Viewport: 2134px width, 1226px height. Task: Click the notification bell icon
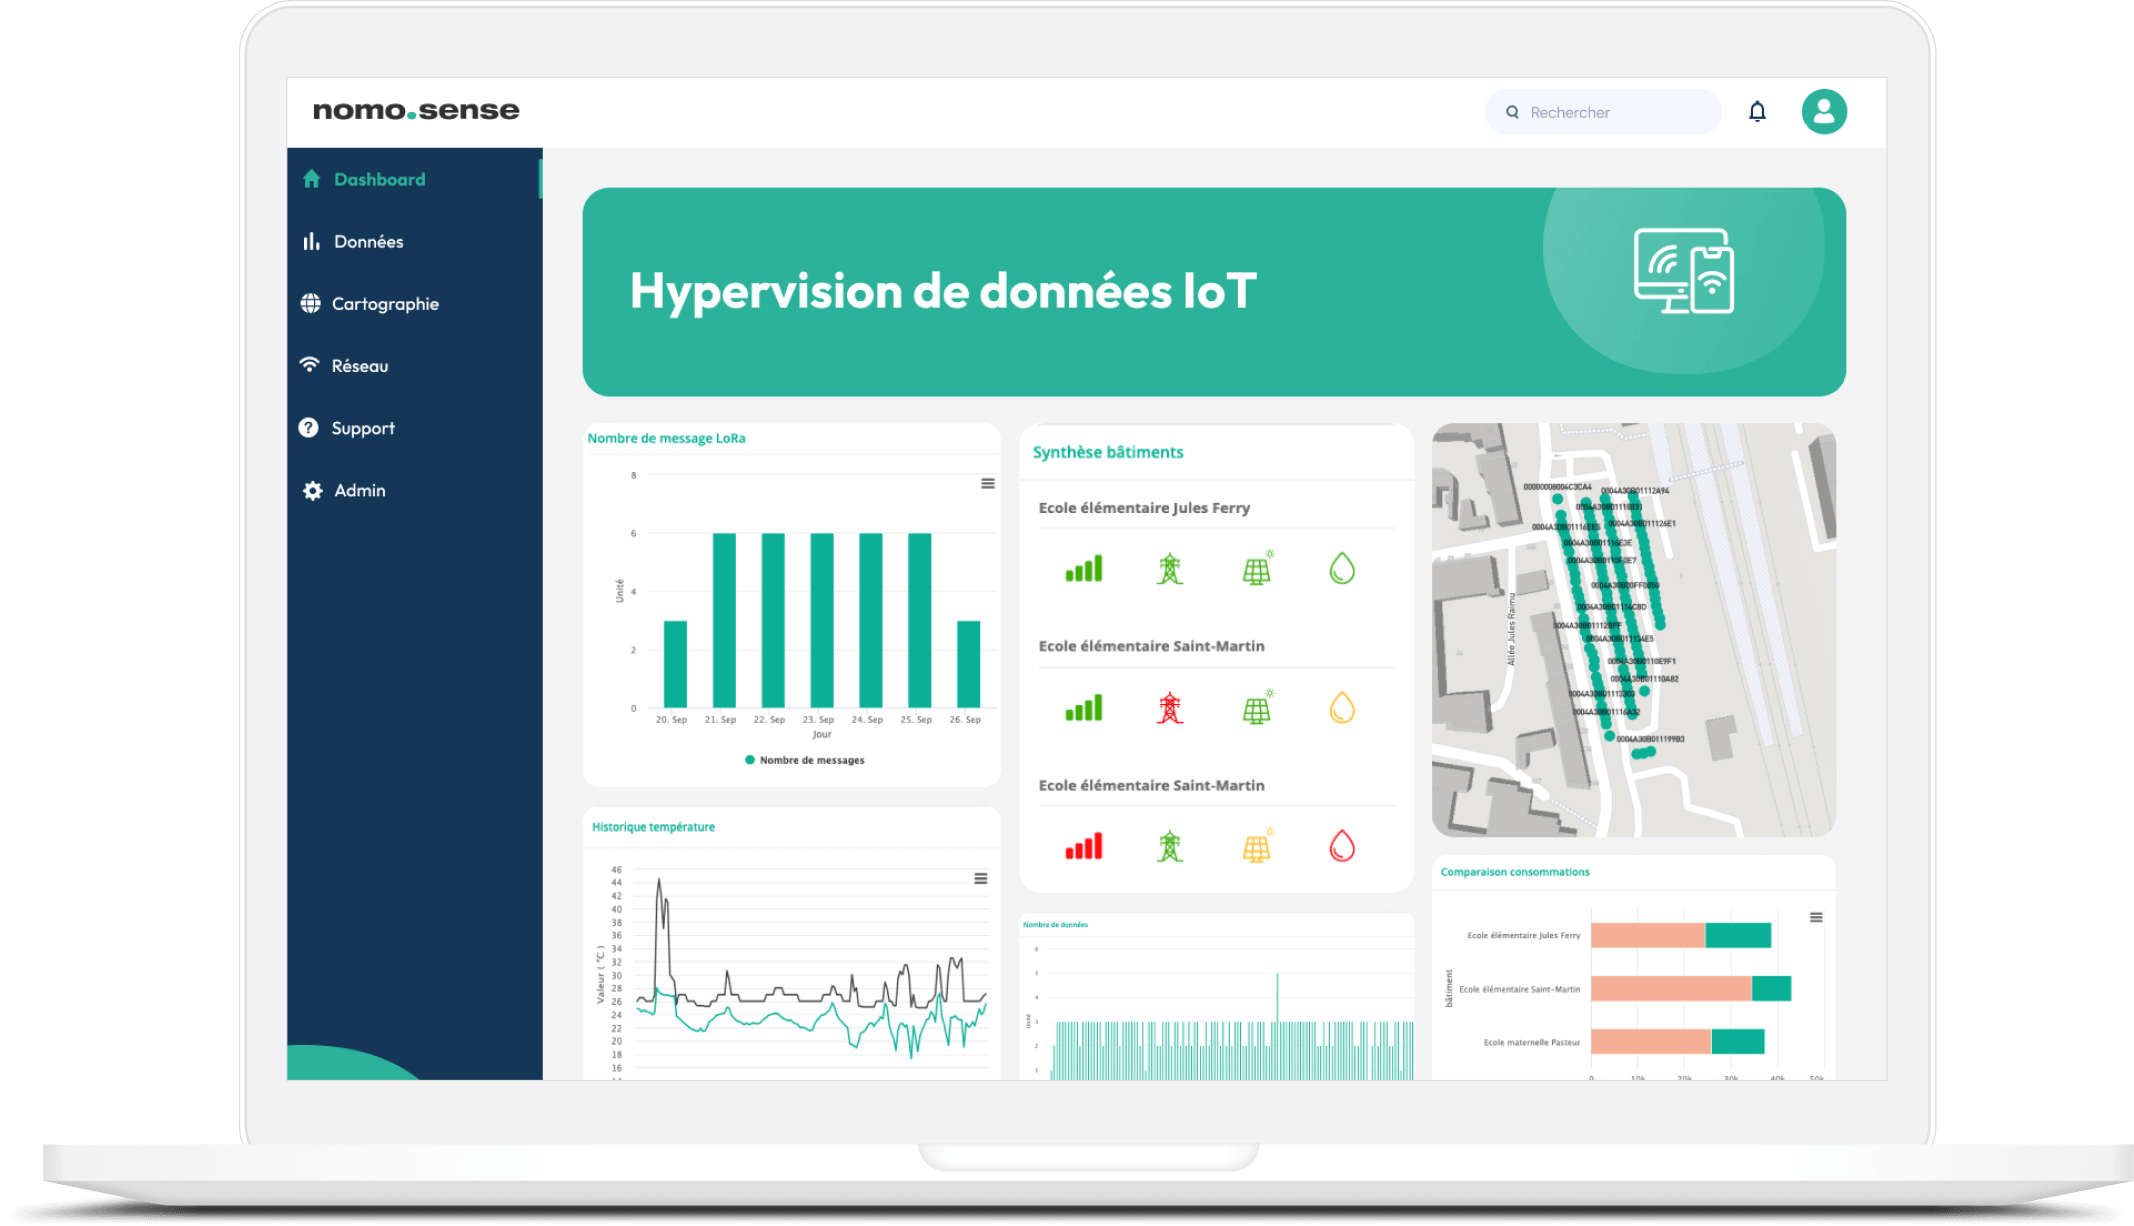pos(1757,111)
